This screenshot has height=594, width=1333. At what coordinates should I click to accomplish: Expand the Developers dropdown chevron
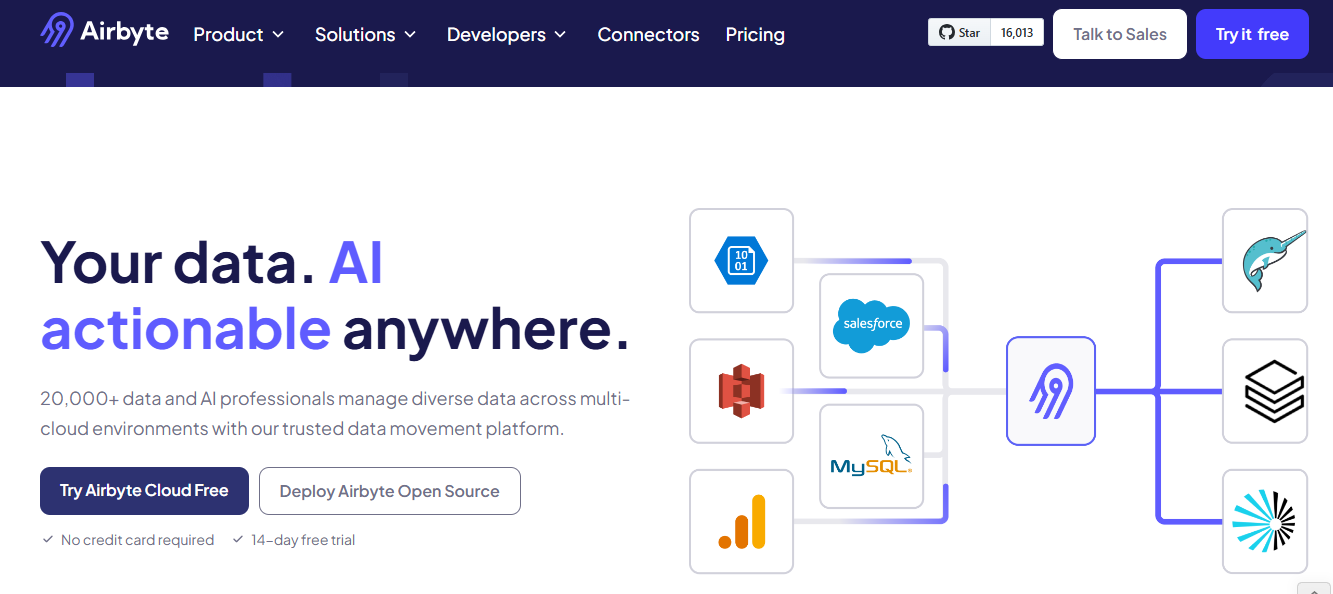[x=560, y=35]
